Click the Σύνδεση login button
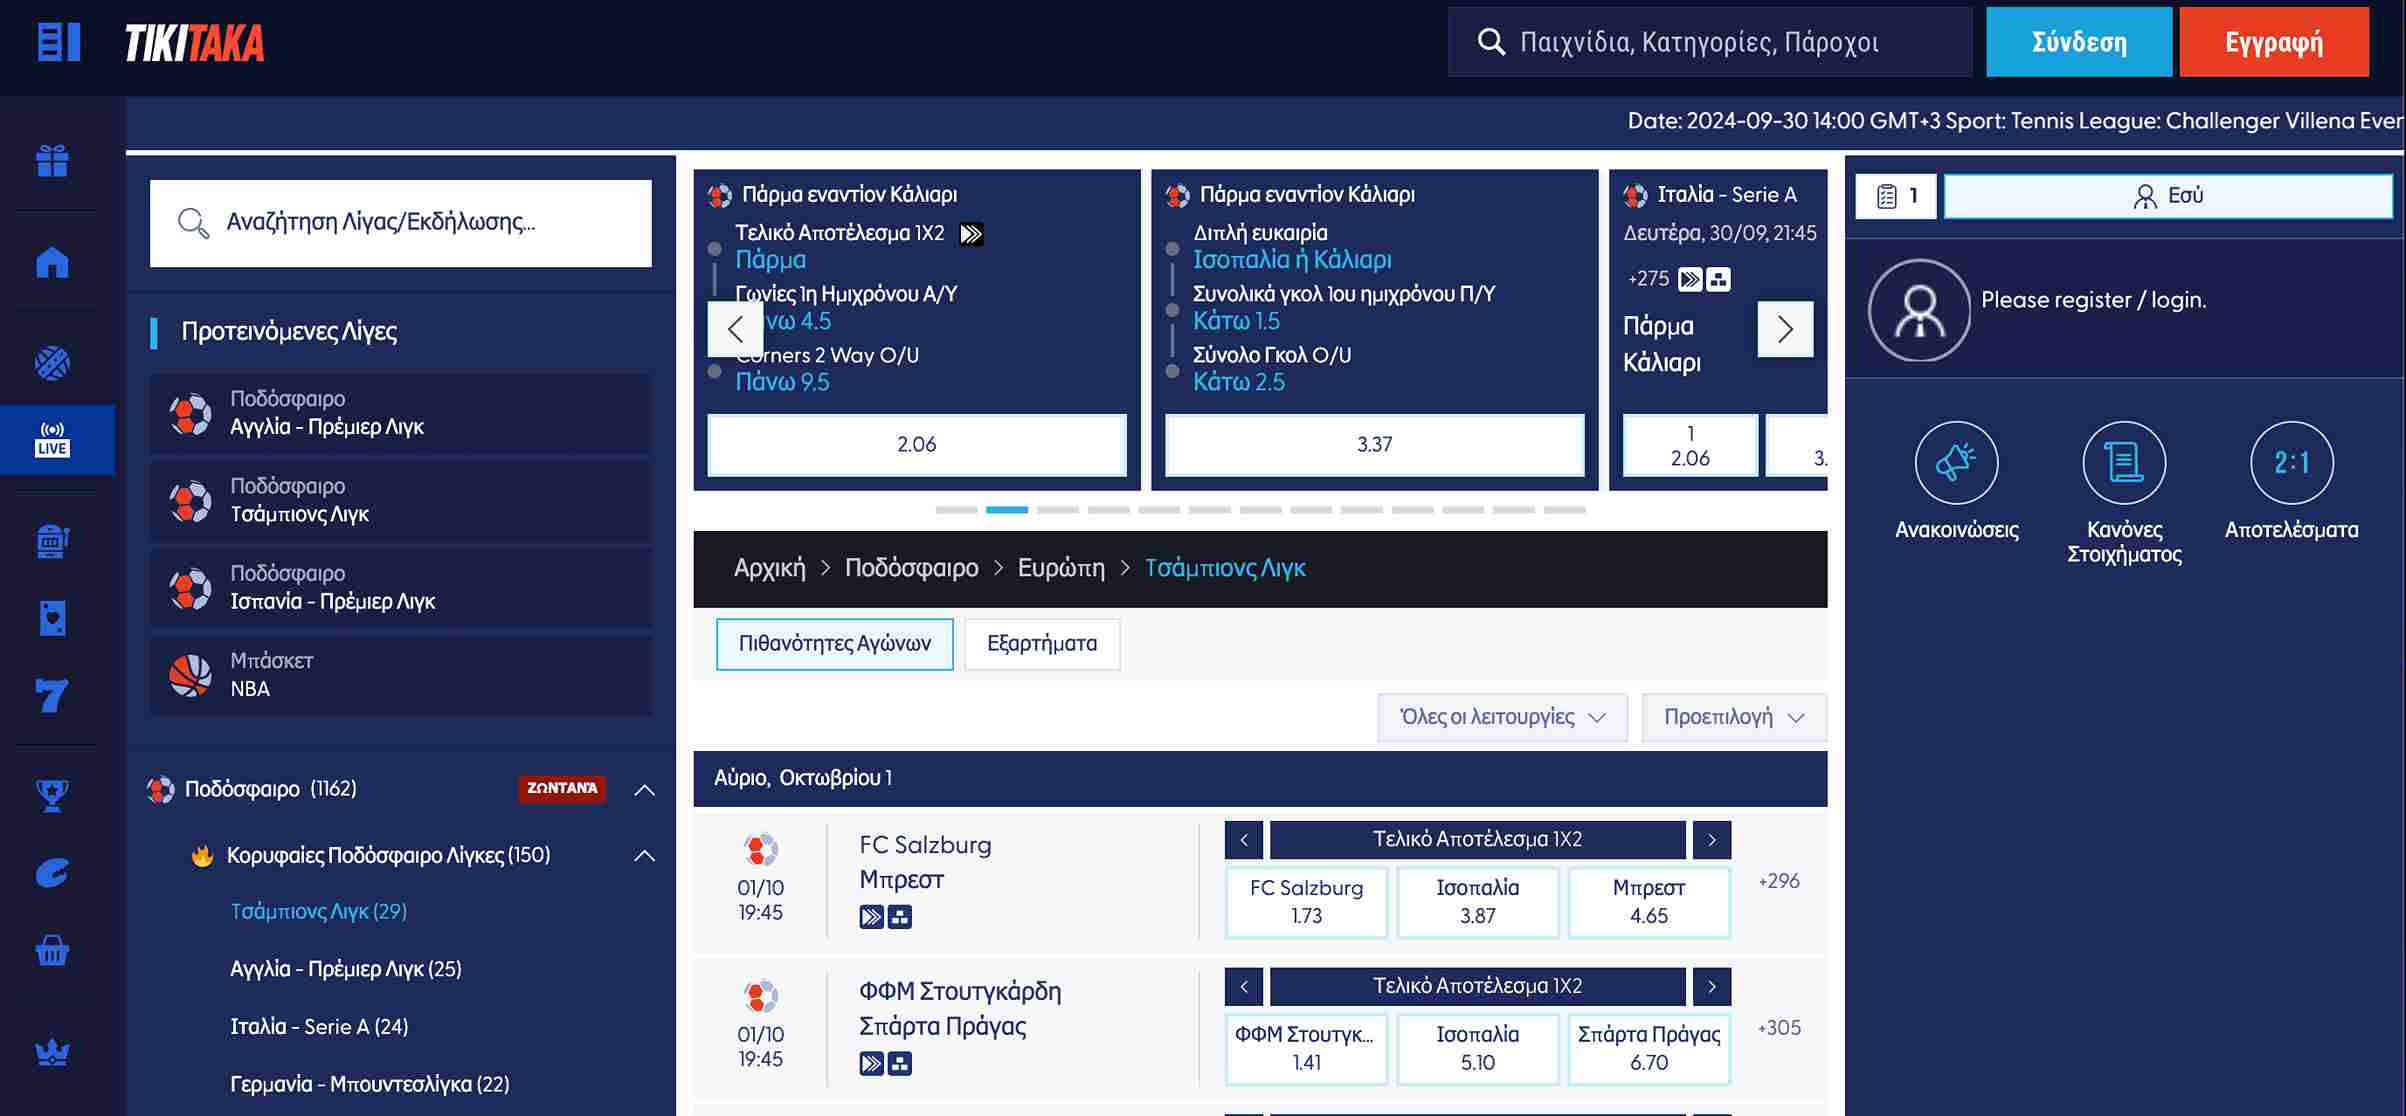Viewport: 2406px width, 1116px height. coord(2079,41)
